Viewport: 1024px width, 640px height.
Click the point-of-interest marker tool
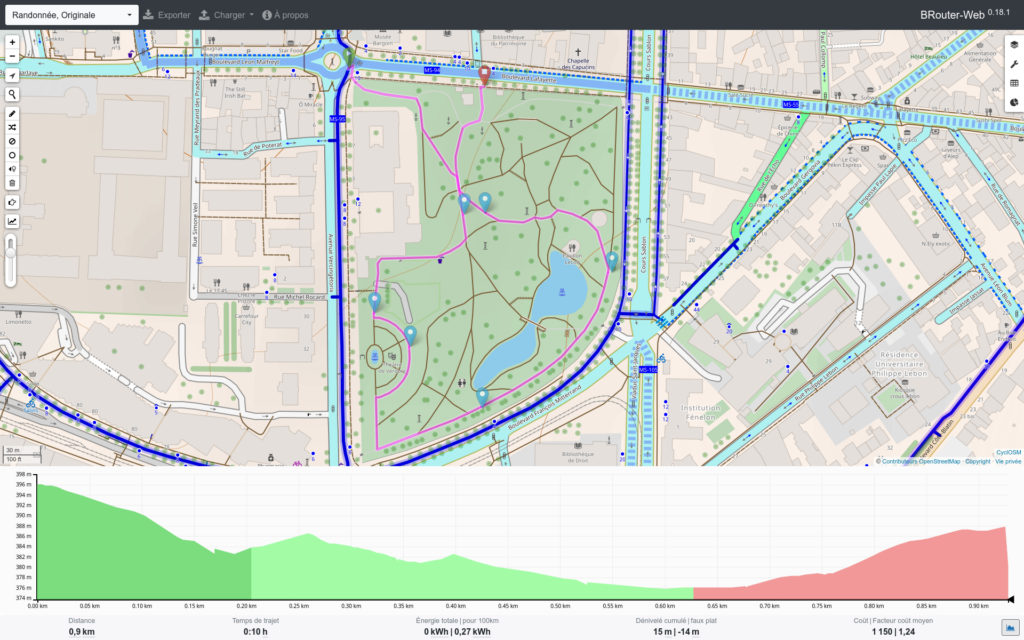coord(12,169)
